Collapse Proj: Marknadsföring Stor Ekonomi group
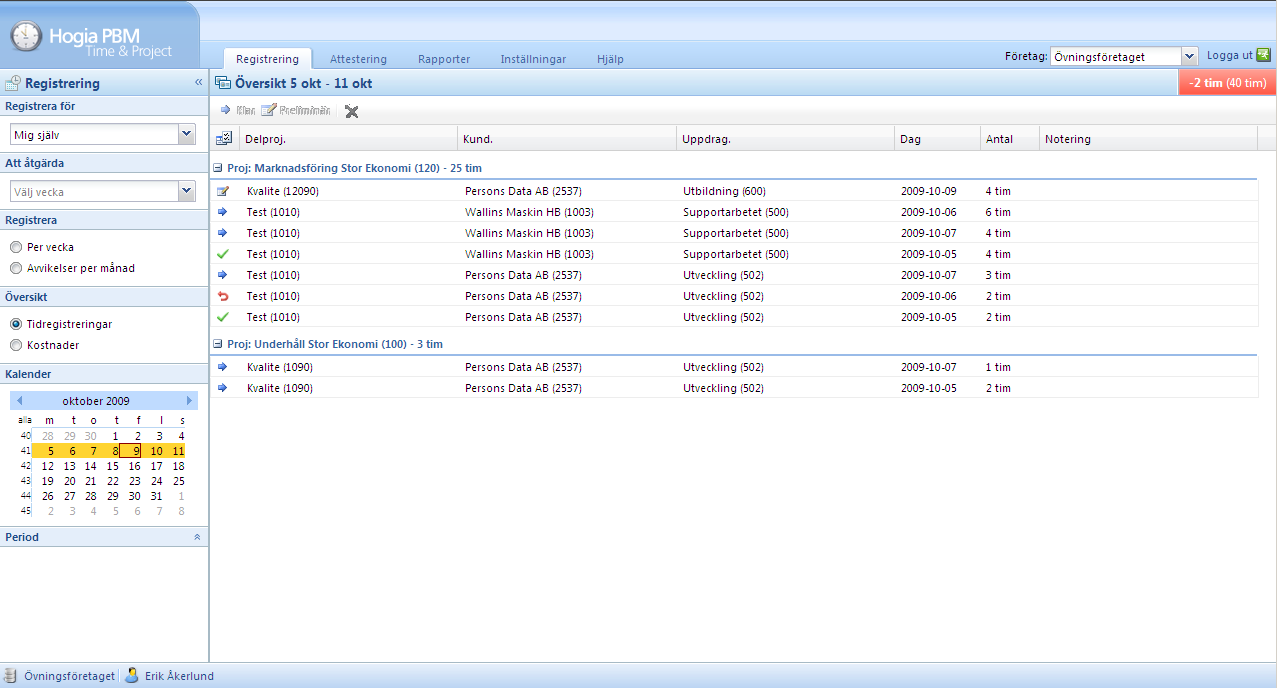1278x688 pixels. click(x=218, y=169)
